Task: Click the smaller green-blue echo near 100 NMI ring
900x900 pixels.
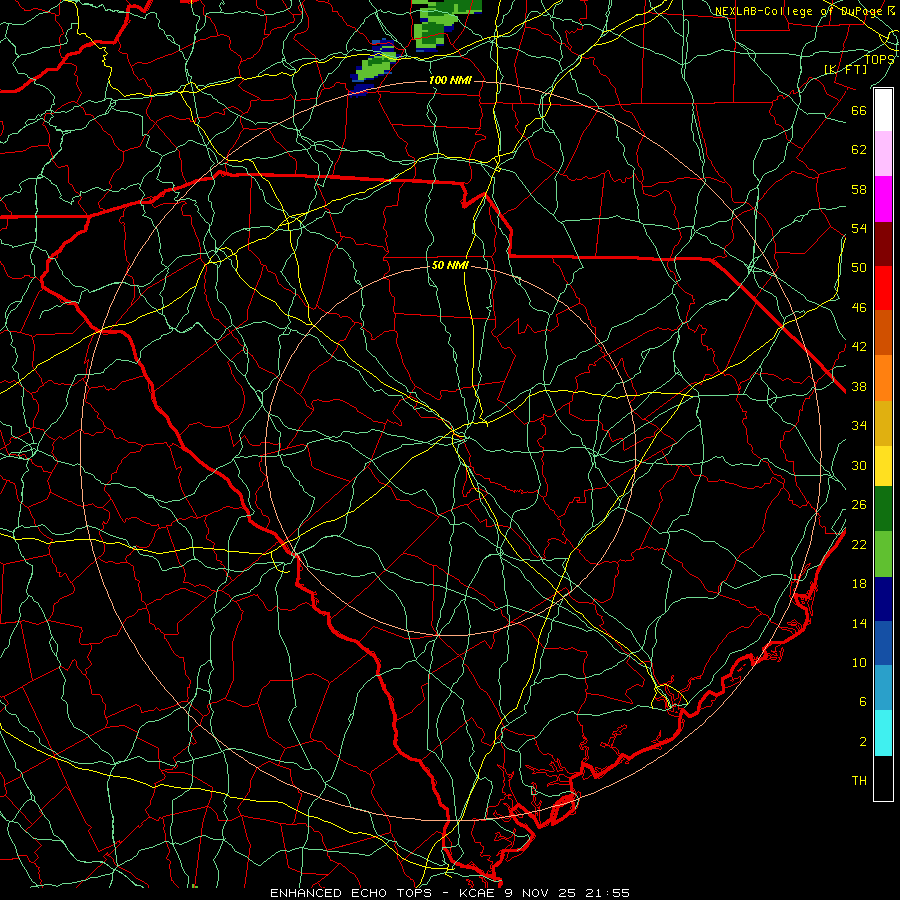Action: point(374,68)
